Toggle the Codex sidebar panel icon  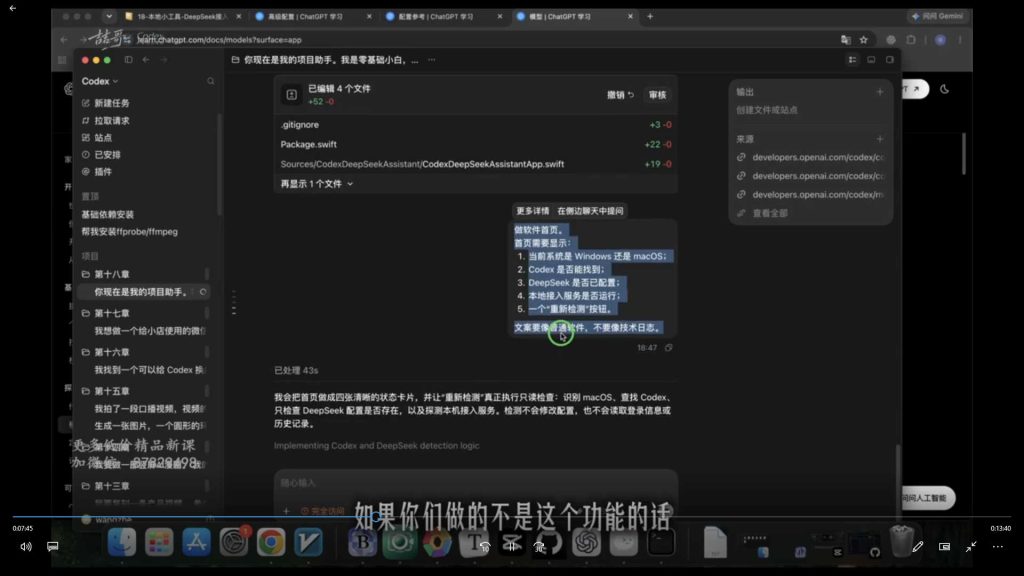pyautogui.click(x=129, y=60)
